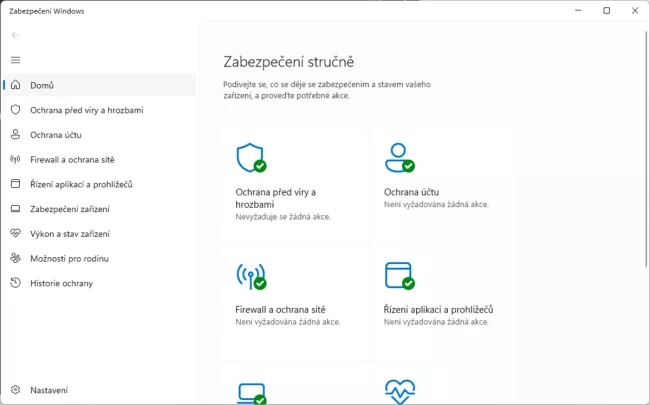This screenshot has width=650, height=405.
Task: Open Zabezpečení zařízení in the sidebar
Action: pos(99,209)
